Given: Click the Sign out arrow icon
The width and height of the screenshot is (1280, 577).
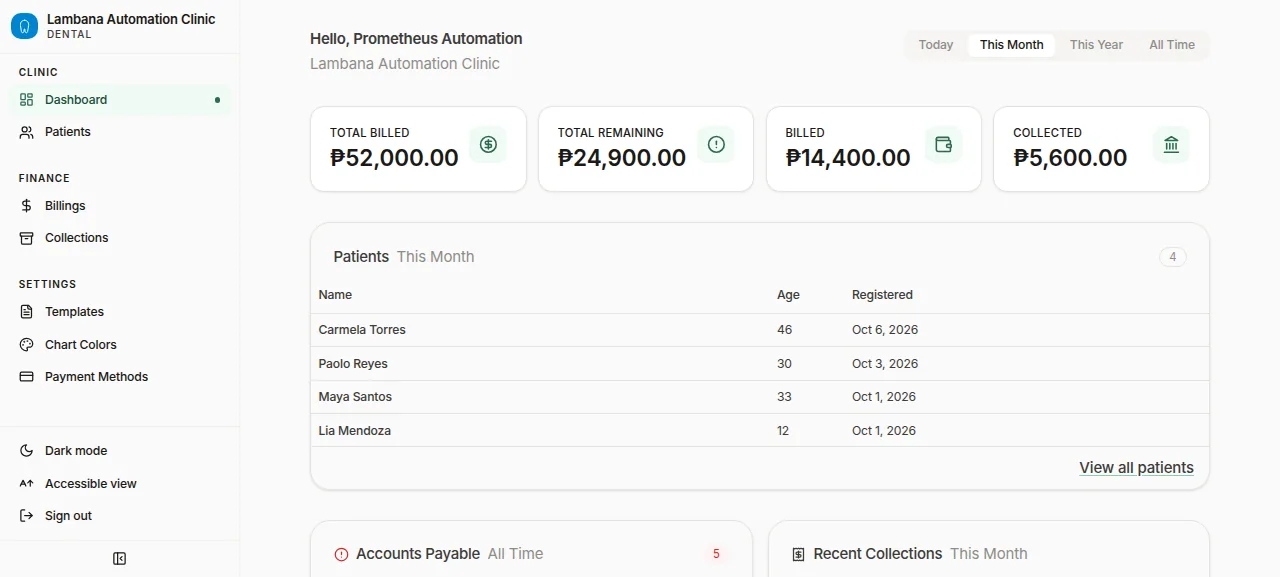Looking at the screenshot, I should [26, 516].
